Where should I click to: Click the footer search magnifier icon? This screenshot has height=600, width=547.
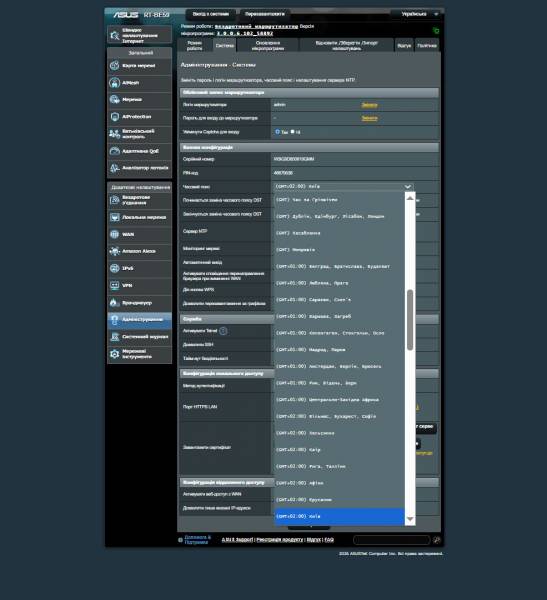(436, 540)
